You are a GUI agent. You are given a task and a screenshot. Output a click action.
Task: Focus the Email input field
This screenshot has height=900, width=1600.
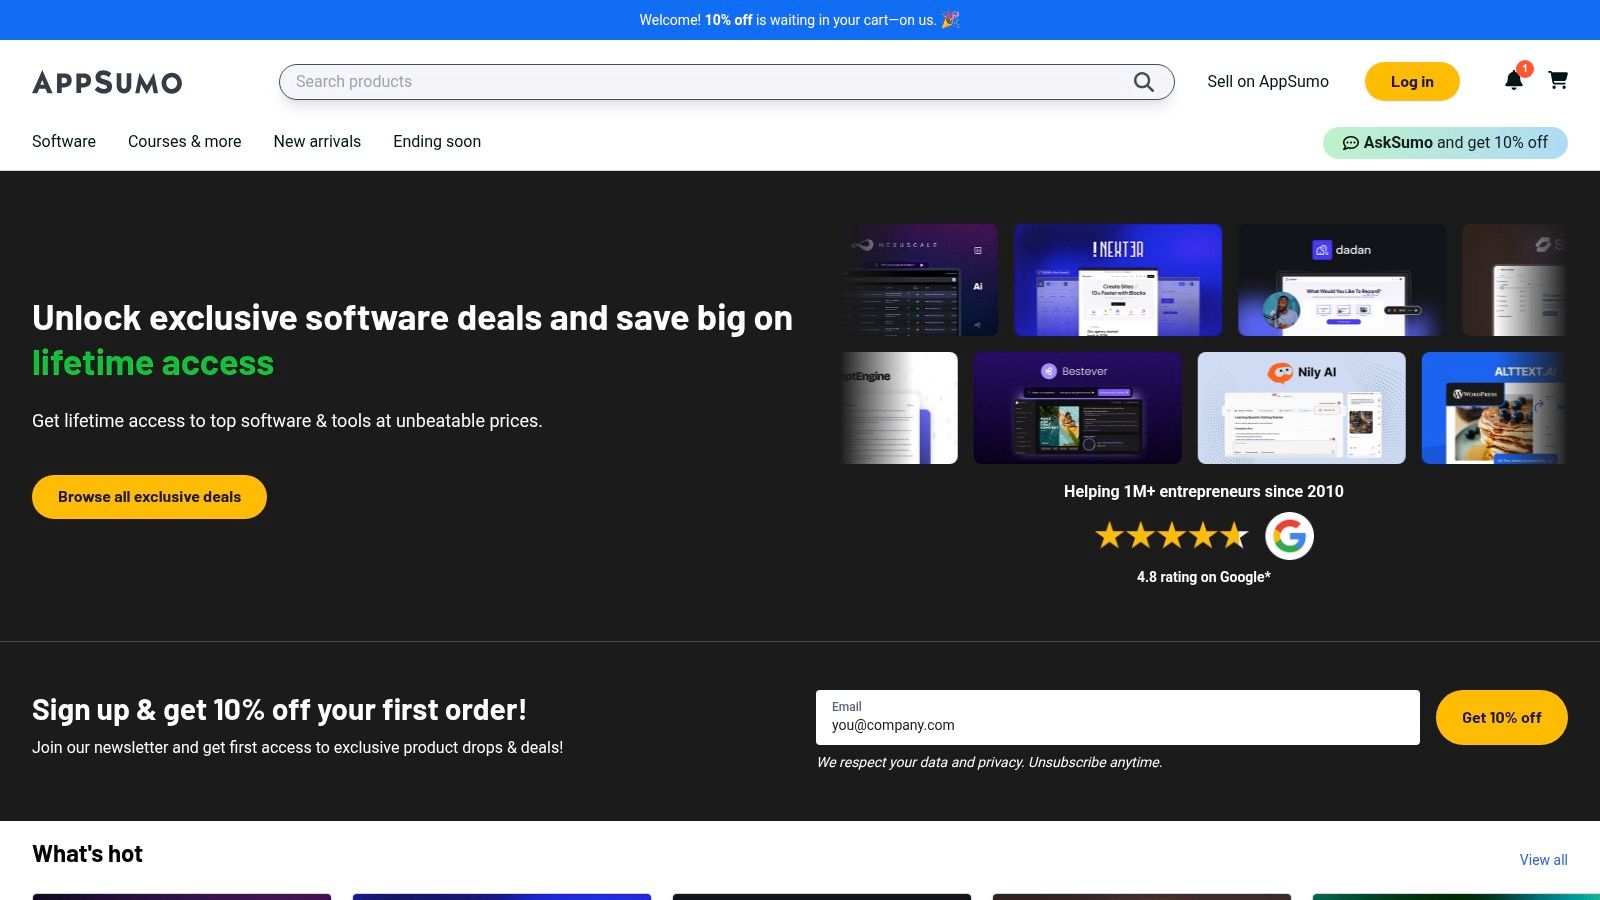1118,717
